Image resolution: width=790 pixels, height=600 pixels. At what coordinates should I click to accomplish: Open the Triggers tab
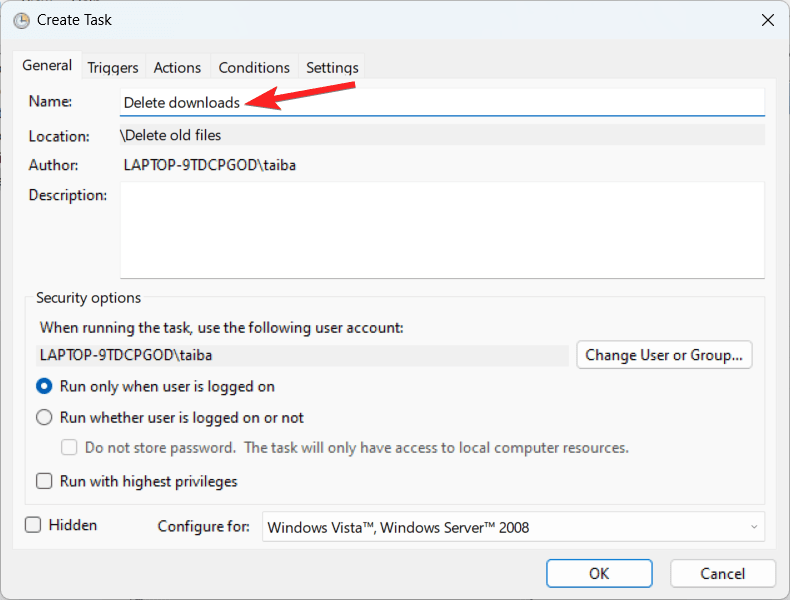113,68
